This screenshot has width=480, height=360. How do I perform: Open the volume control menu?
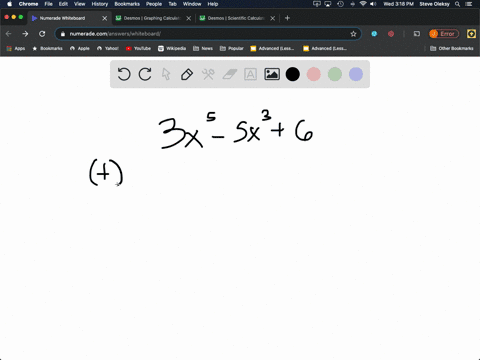(373, 4)
